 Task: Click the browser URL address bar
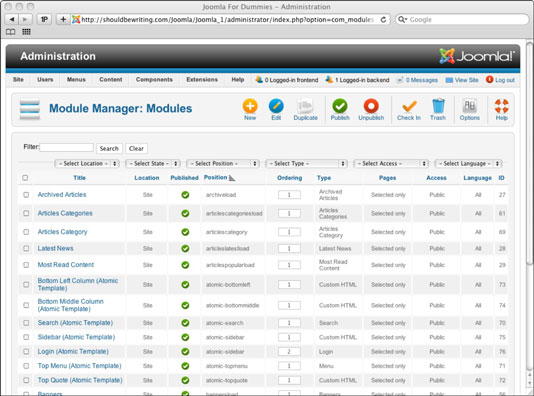click(x=227, y=20)
